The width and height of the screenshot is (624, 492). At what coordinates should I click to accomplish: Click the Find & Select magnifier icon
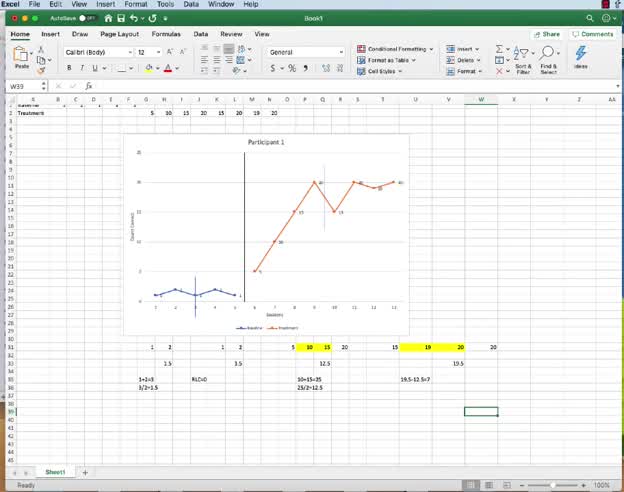point(548,53)
